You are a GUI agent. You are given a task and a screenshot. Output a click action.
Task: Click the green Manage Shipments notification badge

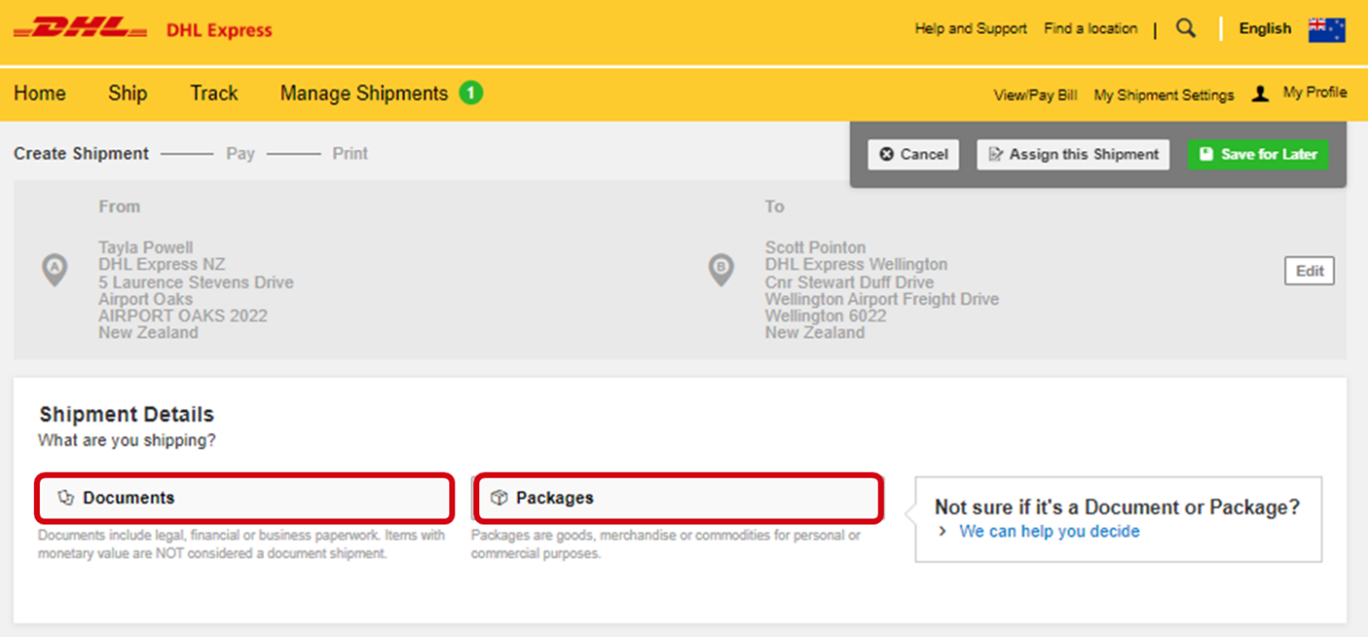(x=471, y=93)
